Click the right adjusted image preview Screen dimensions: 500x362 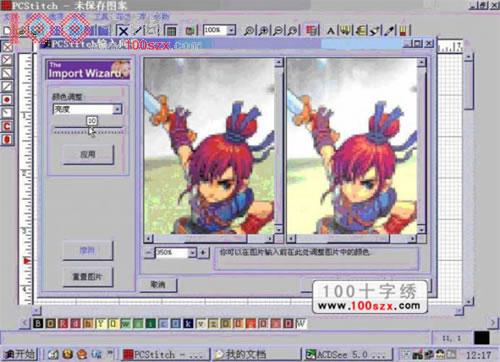[352, 146]
